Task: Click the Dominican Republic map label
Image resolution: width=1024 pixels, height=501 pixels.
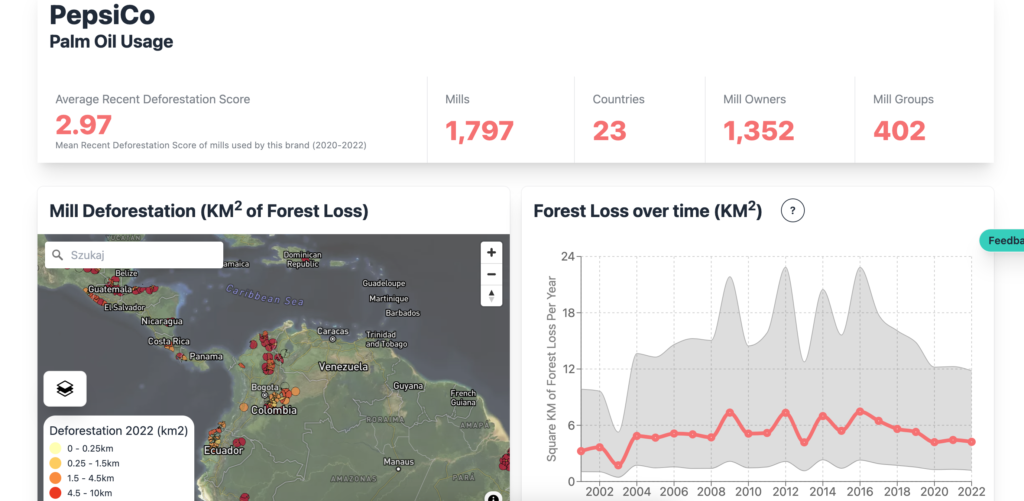Action: [302, 259]
